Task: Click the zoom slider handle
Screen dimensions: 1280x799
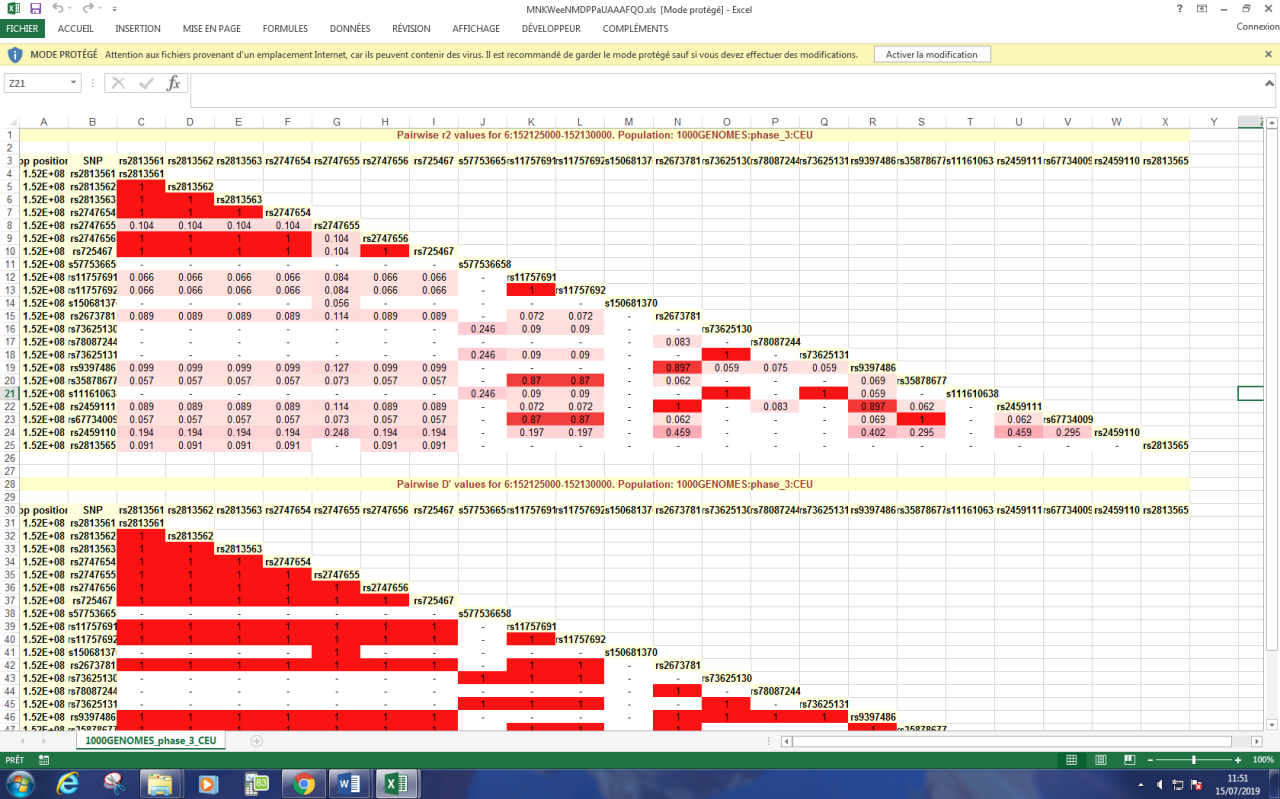Action: tap(1194, 760)
